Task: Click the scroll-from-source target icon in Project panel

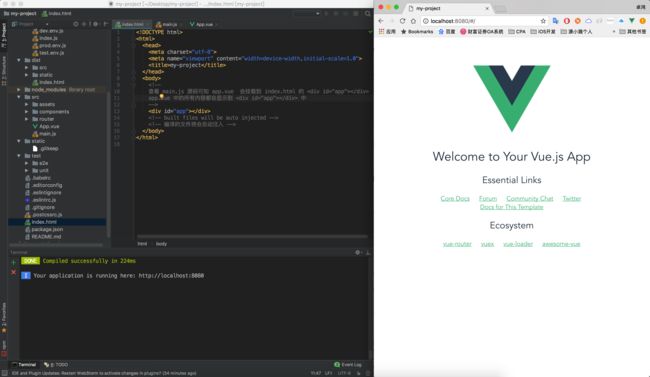Action: point(76,24)
